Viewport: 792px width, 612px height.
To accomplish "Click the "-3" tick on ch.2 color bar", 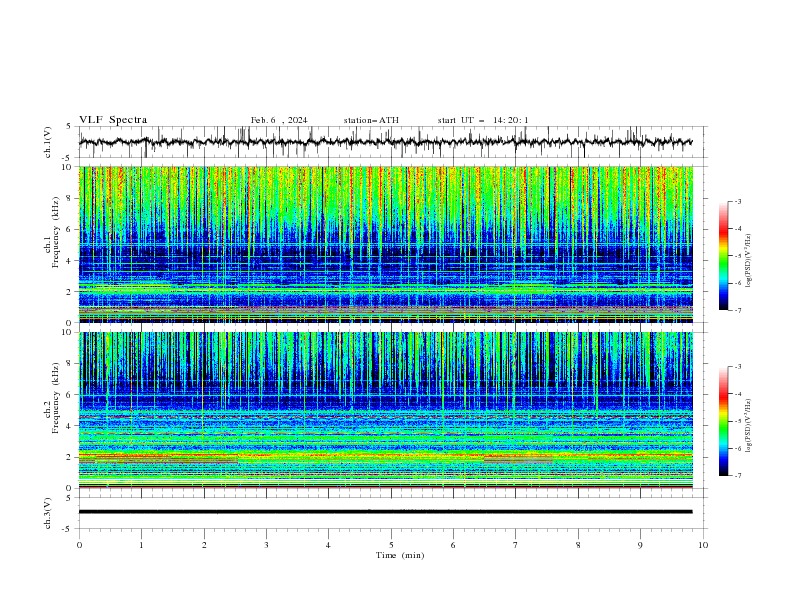I will 738,367.
